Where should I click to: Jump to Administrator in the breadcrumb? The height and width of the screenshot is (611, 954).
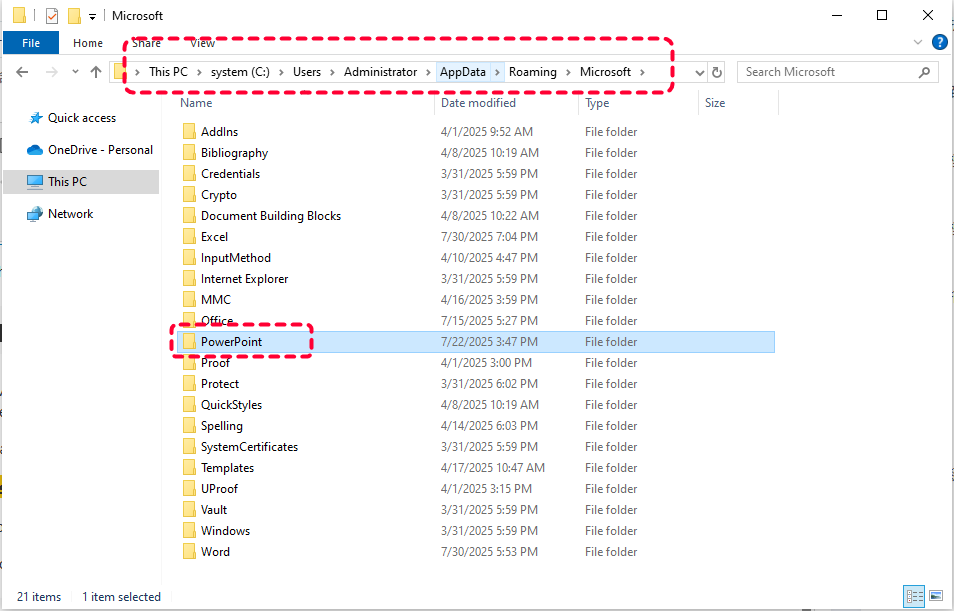pyautogui.click(x=380, y=72)
